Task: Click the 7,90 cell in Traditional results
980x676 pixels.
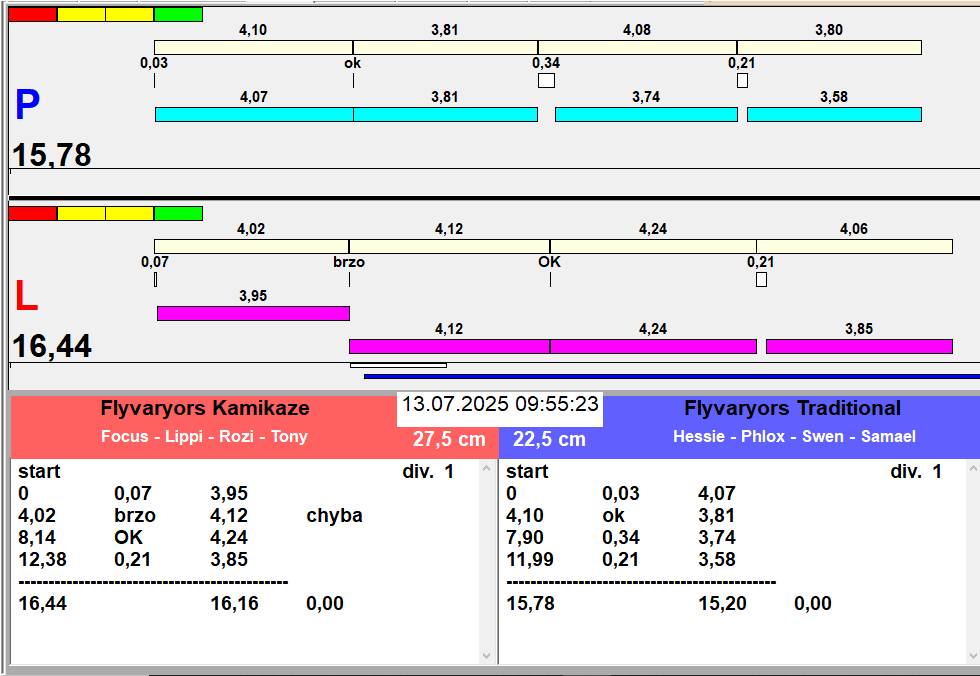Action: pyautogui.click(x=525, y=537)
